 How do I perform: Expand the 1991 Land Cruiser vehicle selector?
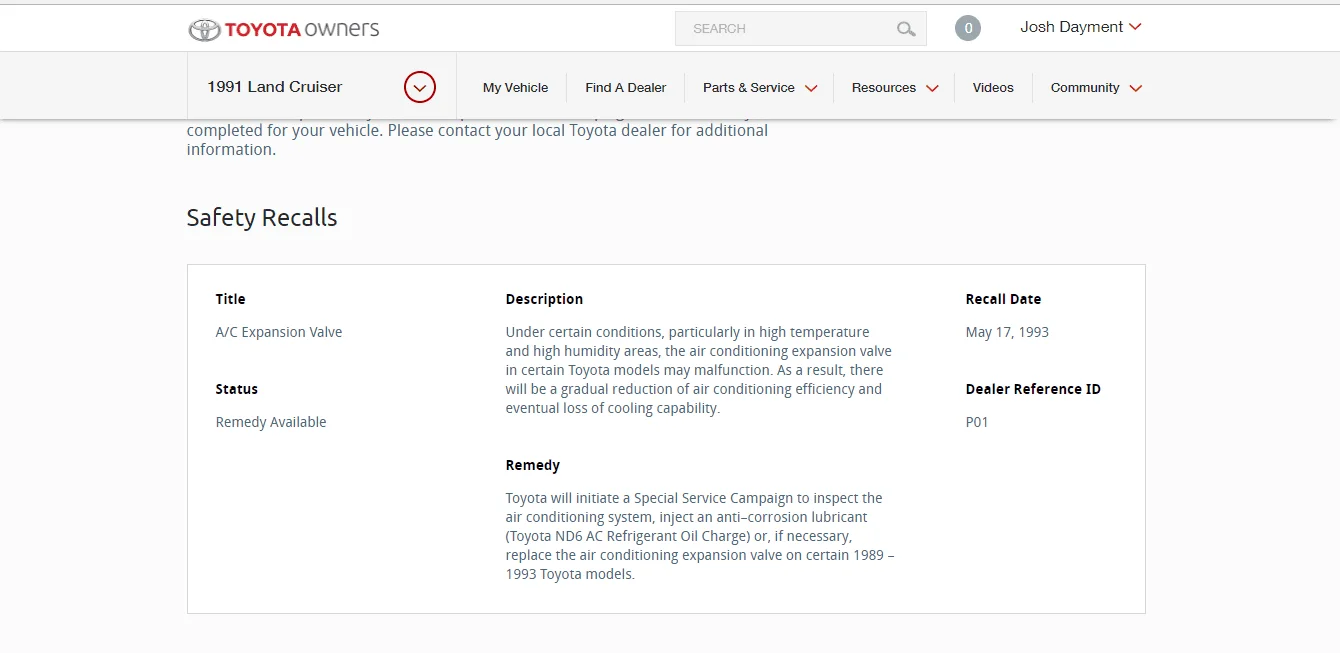[420, 87]
